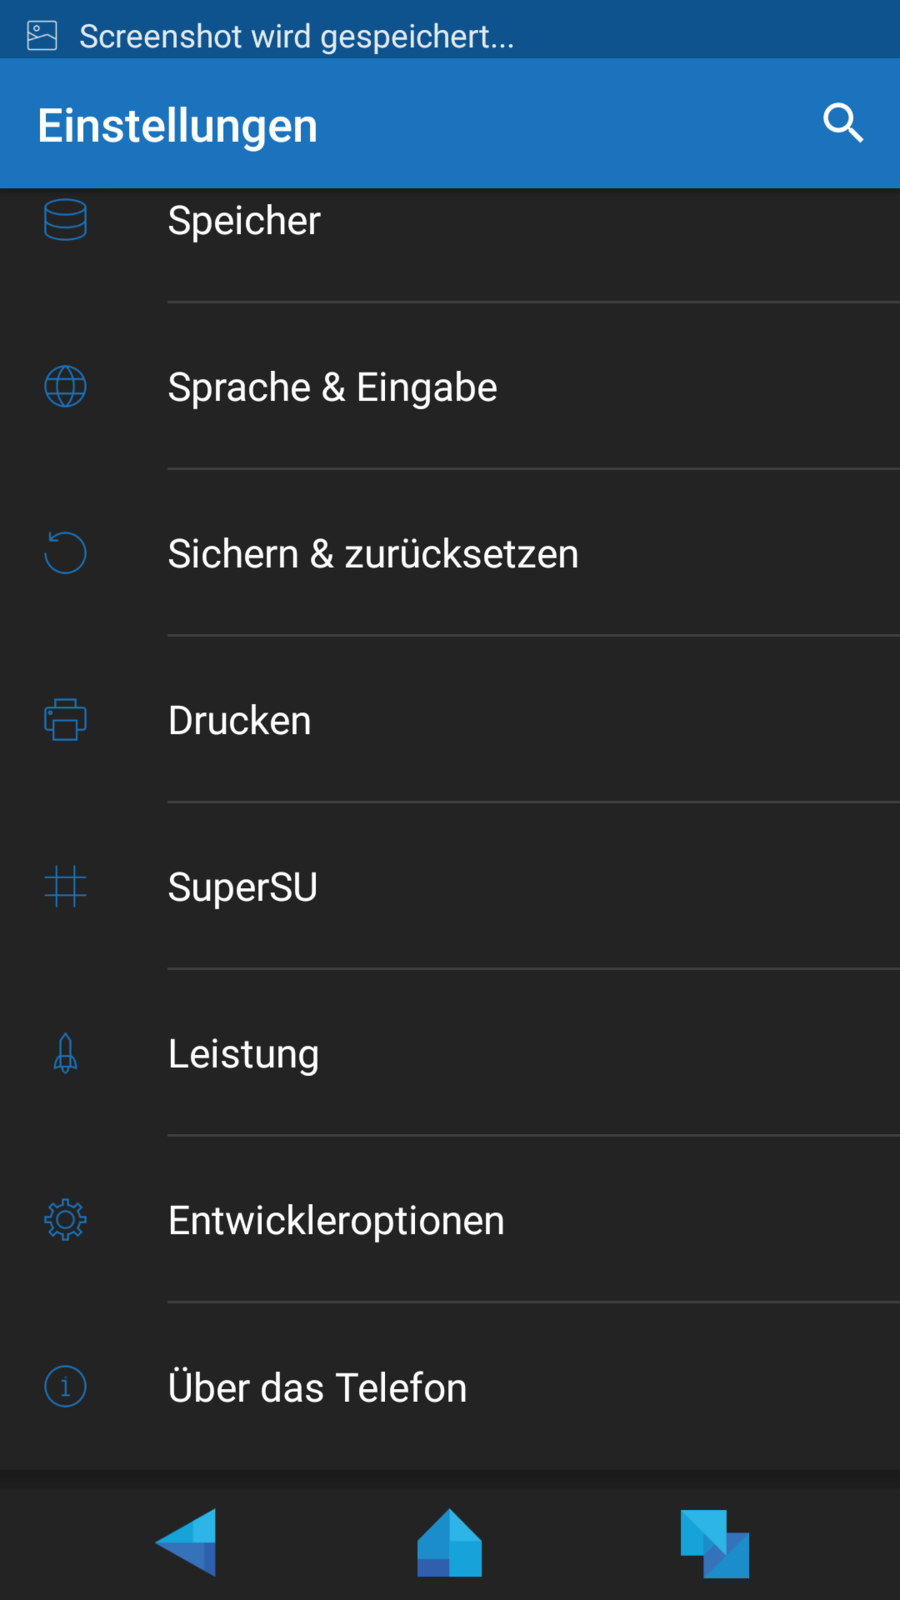Go to Leistung settings

tap(244, 1054)
